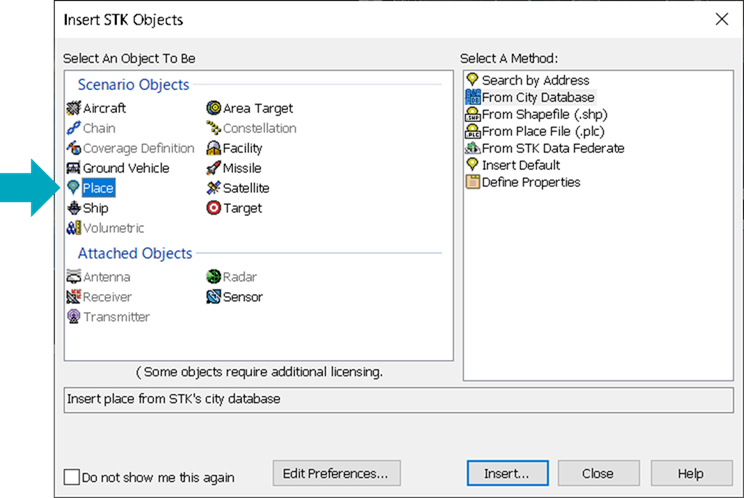Select 'From City Database' method text
The image size is (744, 498).
pos(538,97)
